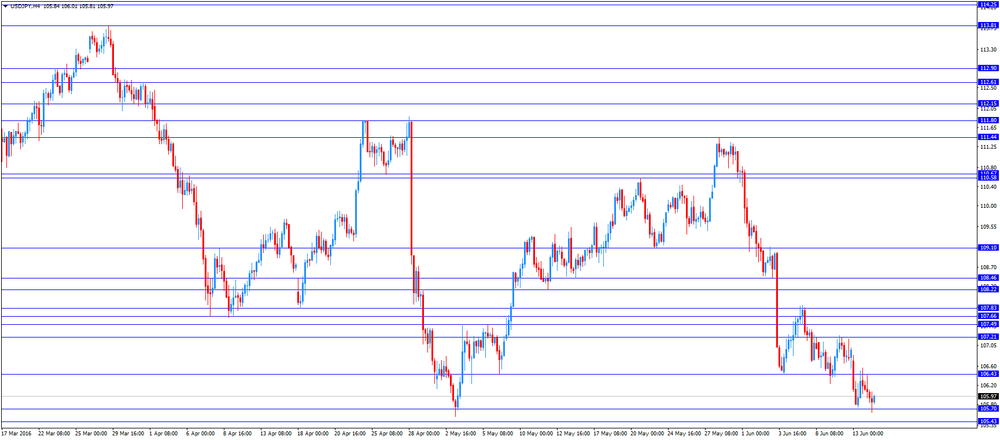1000x440 pixels.
Task: Click the 17 Mar 2016 date label
Action: [x=16, y=433]
